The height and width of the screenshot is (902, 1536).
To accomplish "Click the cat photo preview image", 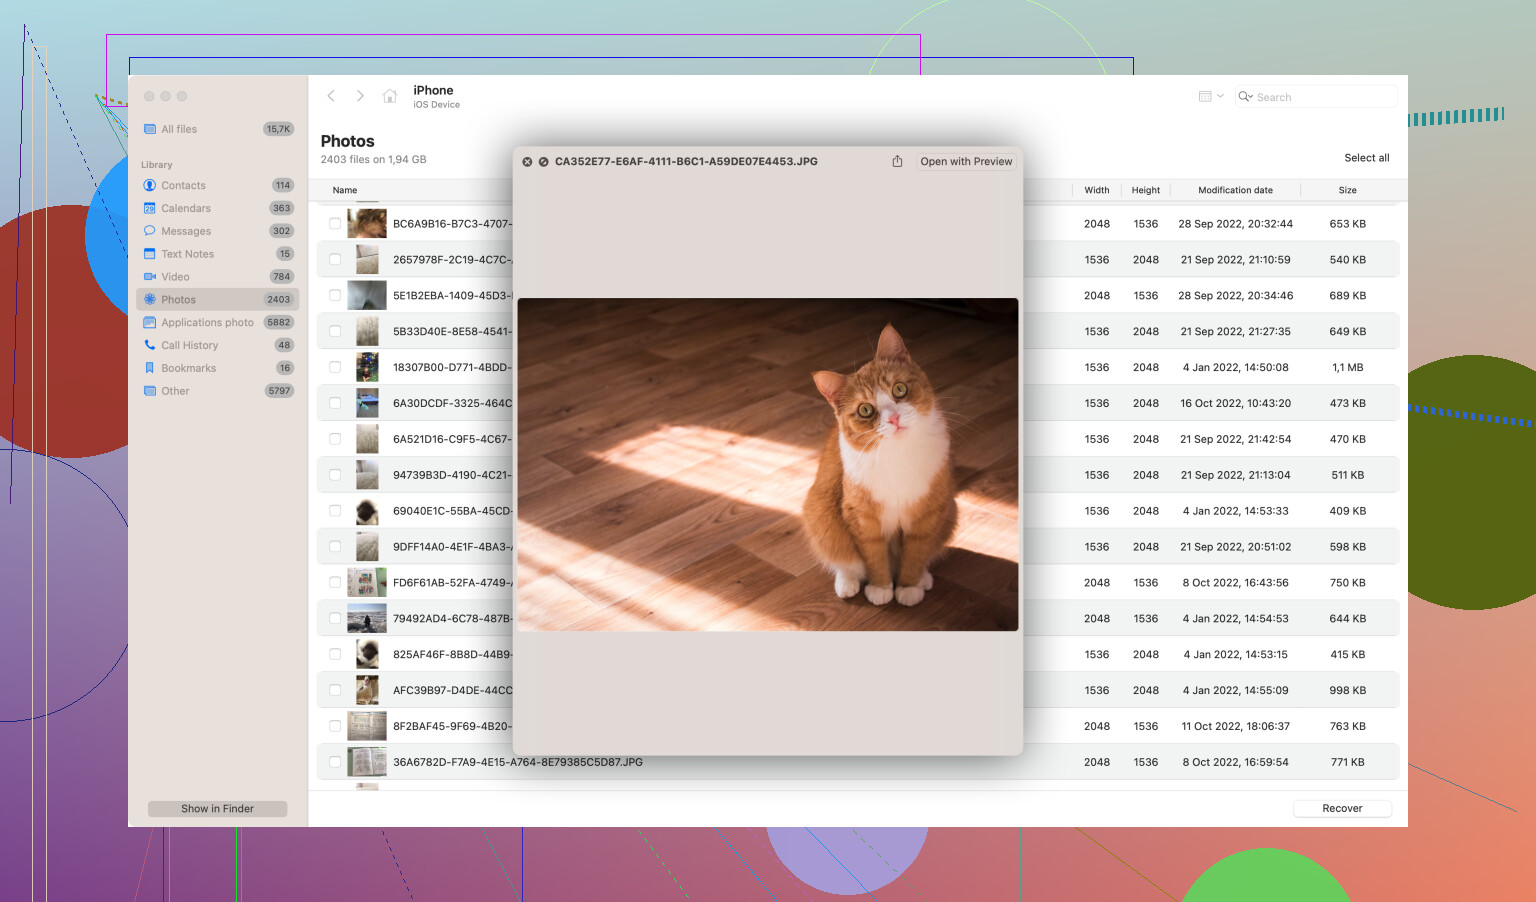I will click(768, 464).
